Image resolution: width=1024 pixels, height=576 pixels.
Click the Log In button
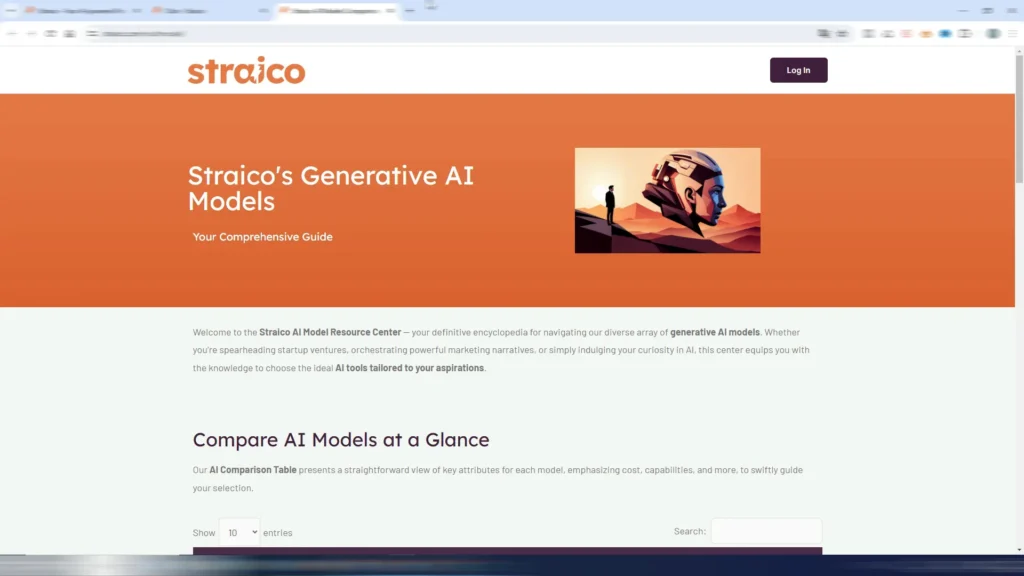tap(798, 70)
